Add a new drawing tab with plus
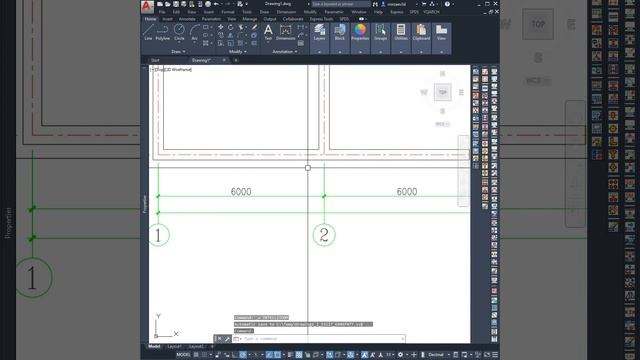The image size is (640, 360). (x=236, y=60)
